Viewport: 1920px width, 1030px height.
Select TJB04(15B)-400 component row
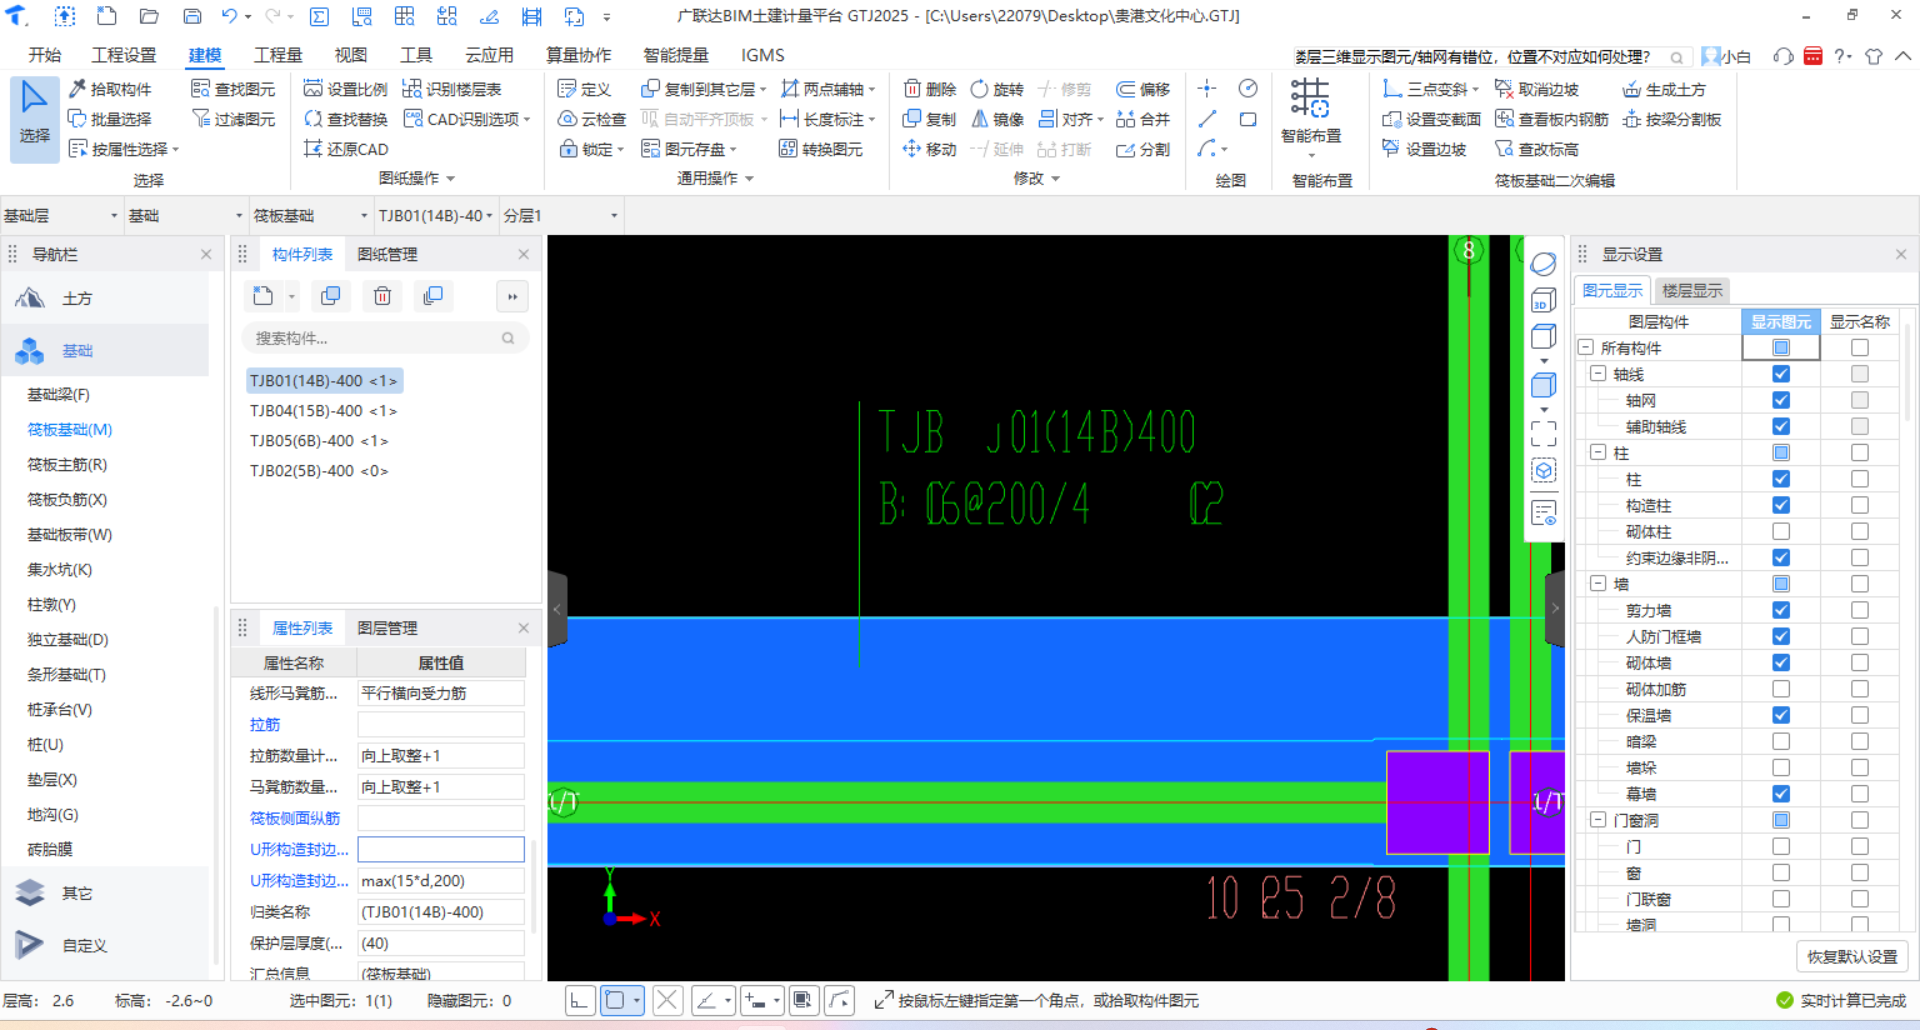click(323, 411)
